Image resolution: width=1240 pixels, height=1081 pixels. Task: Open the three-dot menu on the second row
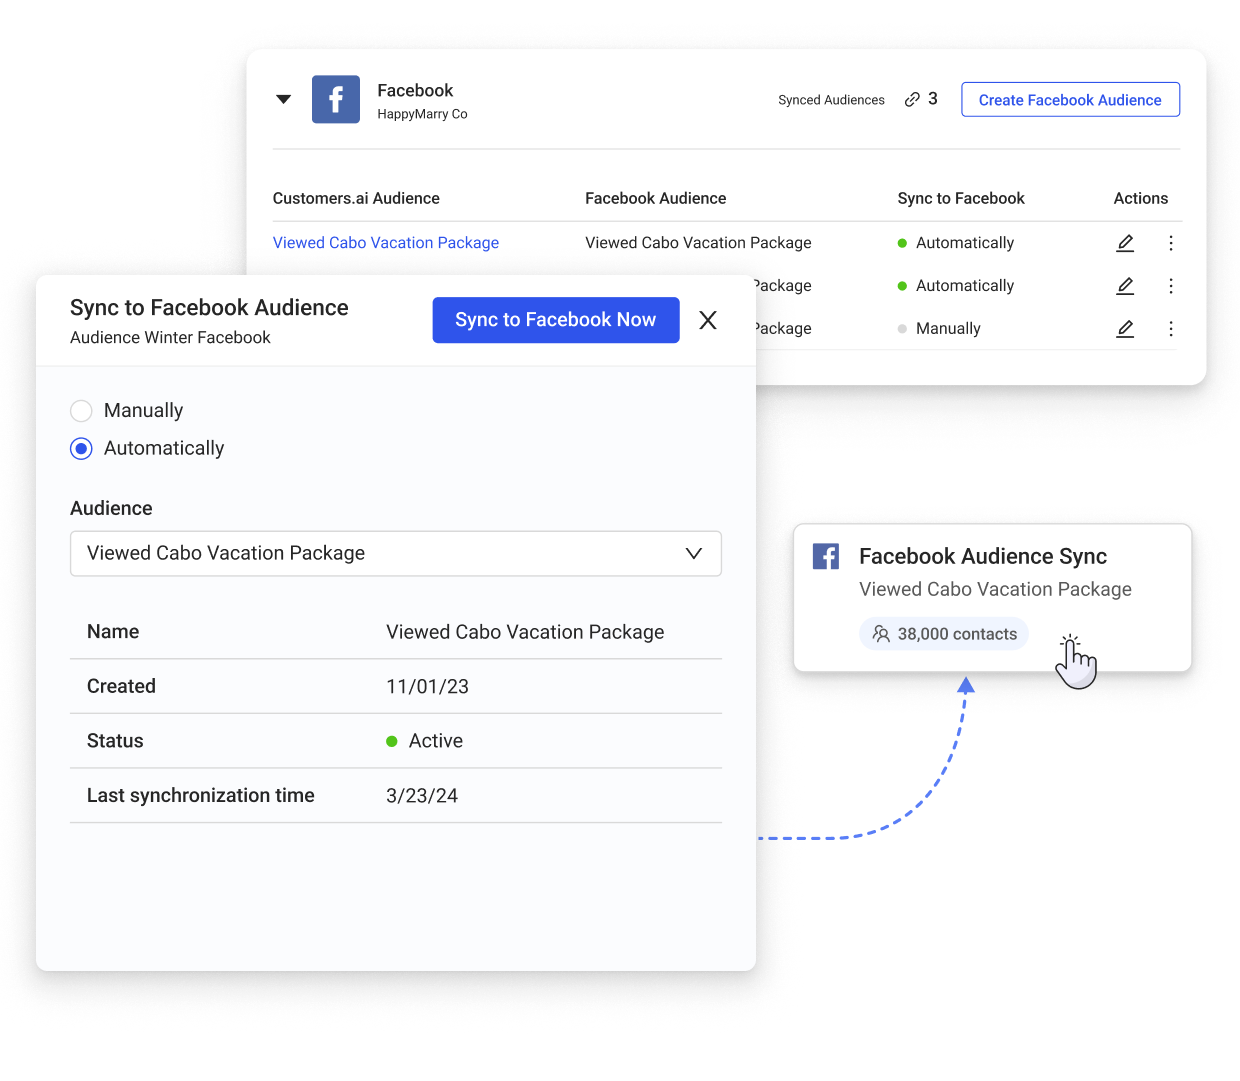pos(1171,286)
